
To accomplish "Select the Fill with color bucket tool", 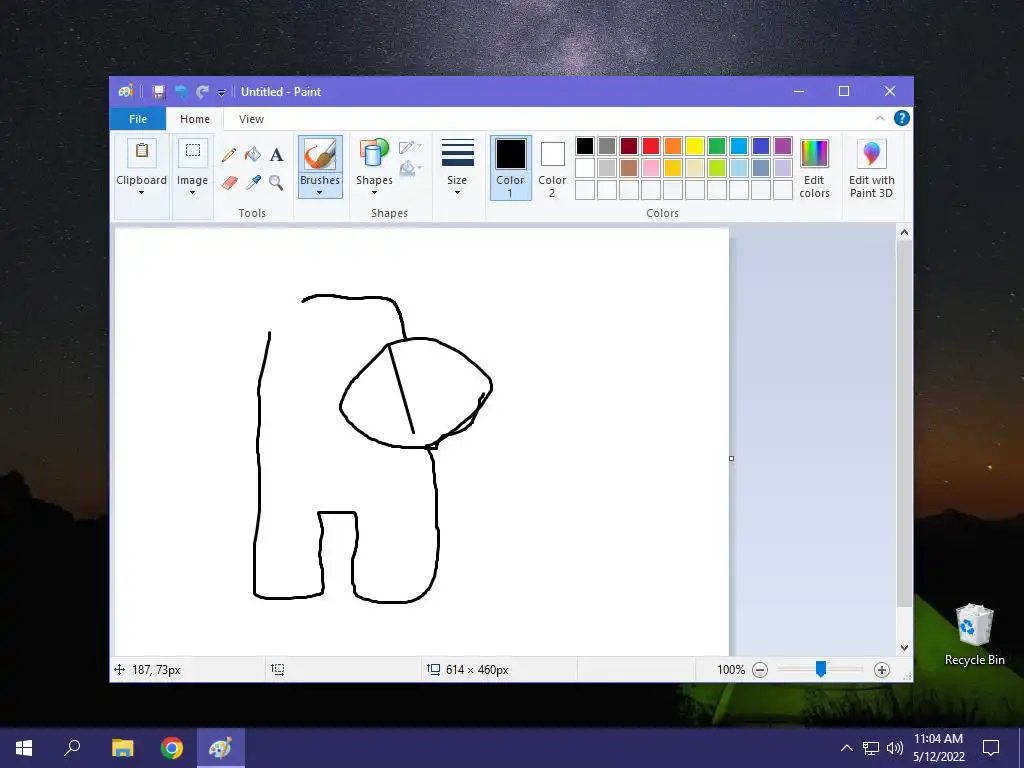I will tap(253, 155).
